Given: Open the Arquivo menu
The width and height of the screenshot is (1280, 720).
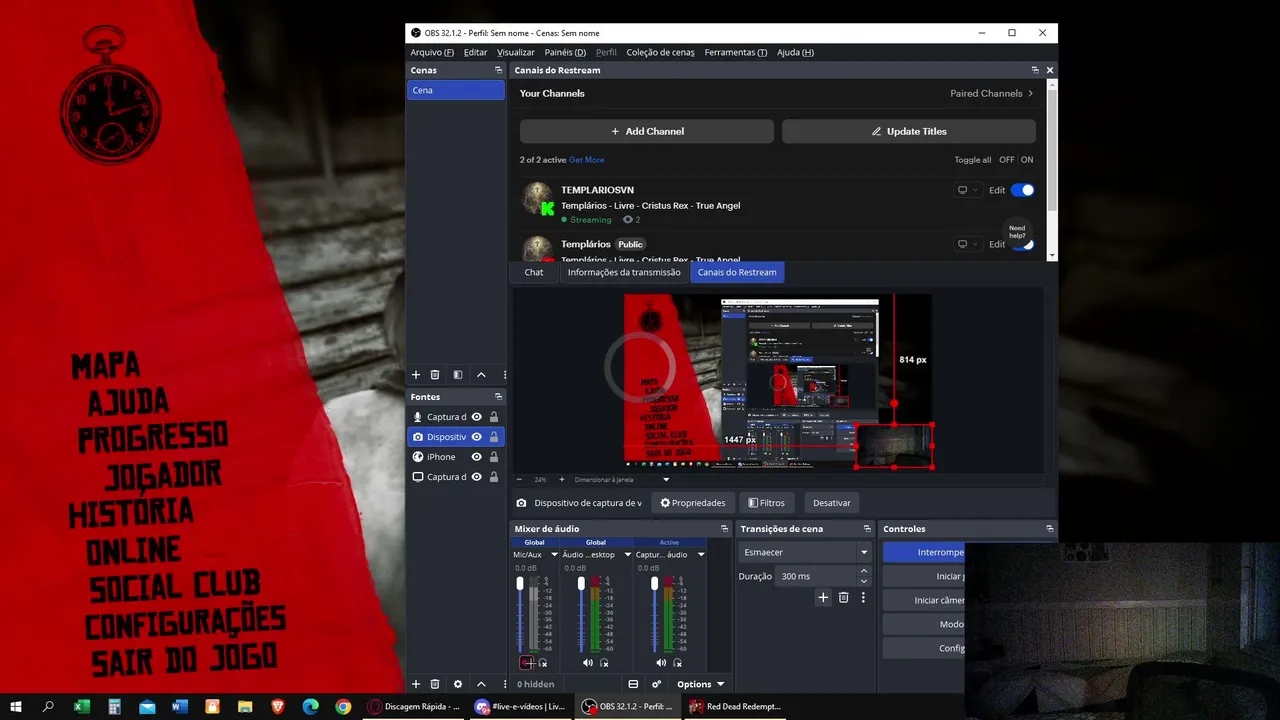Looking at the screenshot, I should tap(432, 52).
